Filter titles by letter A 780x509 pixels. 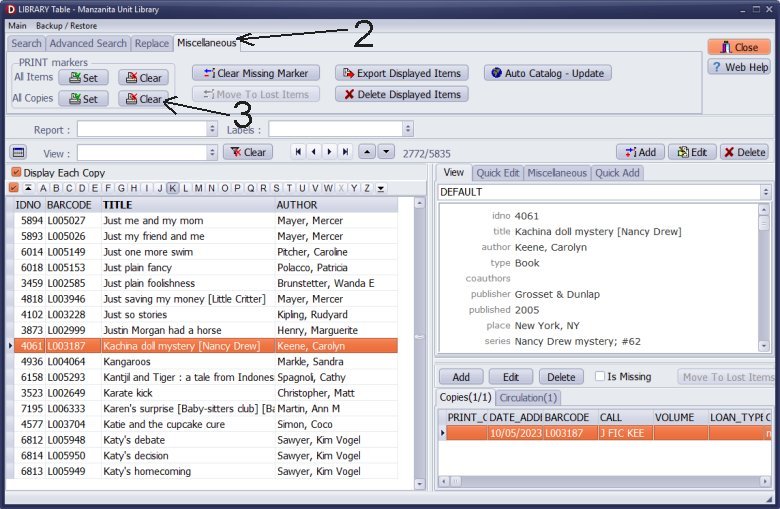(x=43, y=188)
